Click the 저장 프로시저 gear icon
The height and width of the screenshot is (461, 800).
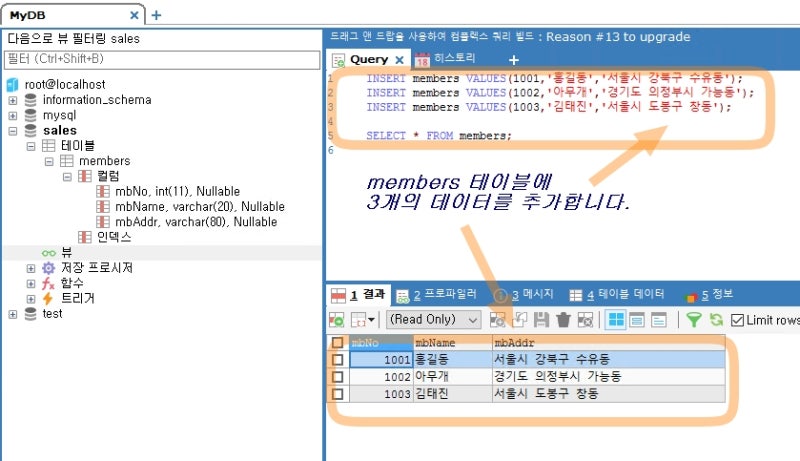tap(48, 268)
